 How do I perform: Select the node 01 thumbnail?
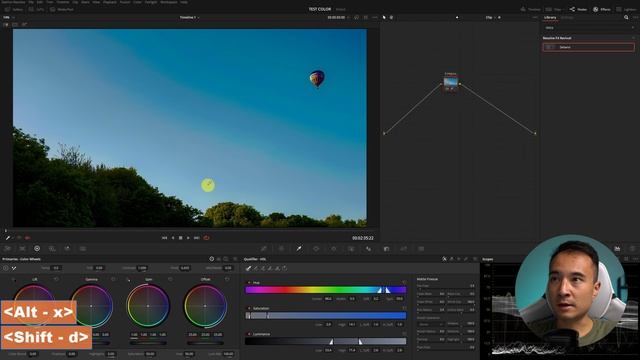tap(451, 83)
